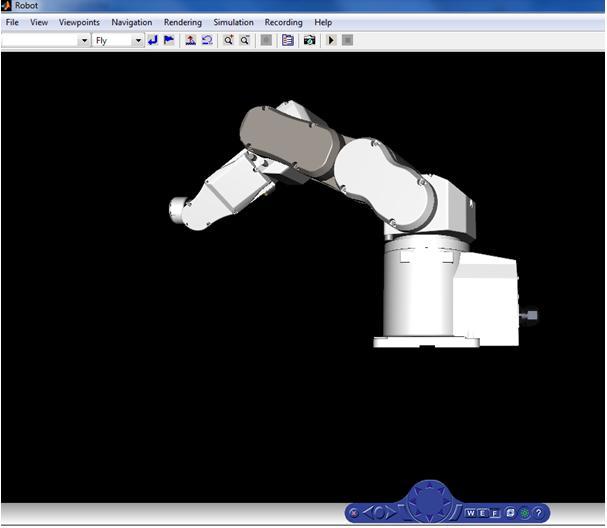Click the Straighten up toolbar icon
This screenshot has height=528, width=607.
tap(190, 40)
